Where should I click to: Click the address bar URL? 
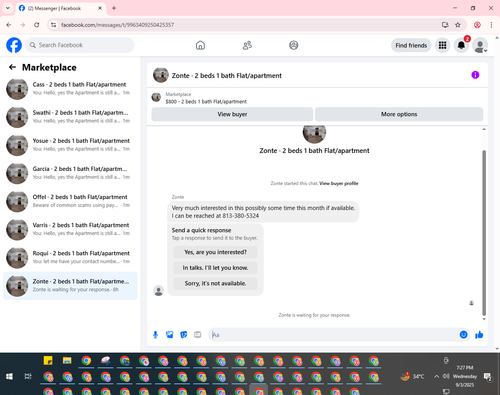coord(117,25)
